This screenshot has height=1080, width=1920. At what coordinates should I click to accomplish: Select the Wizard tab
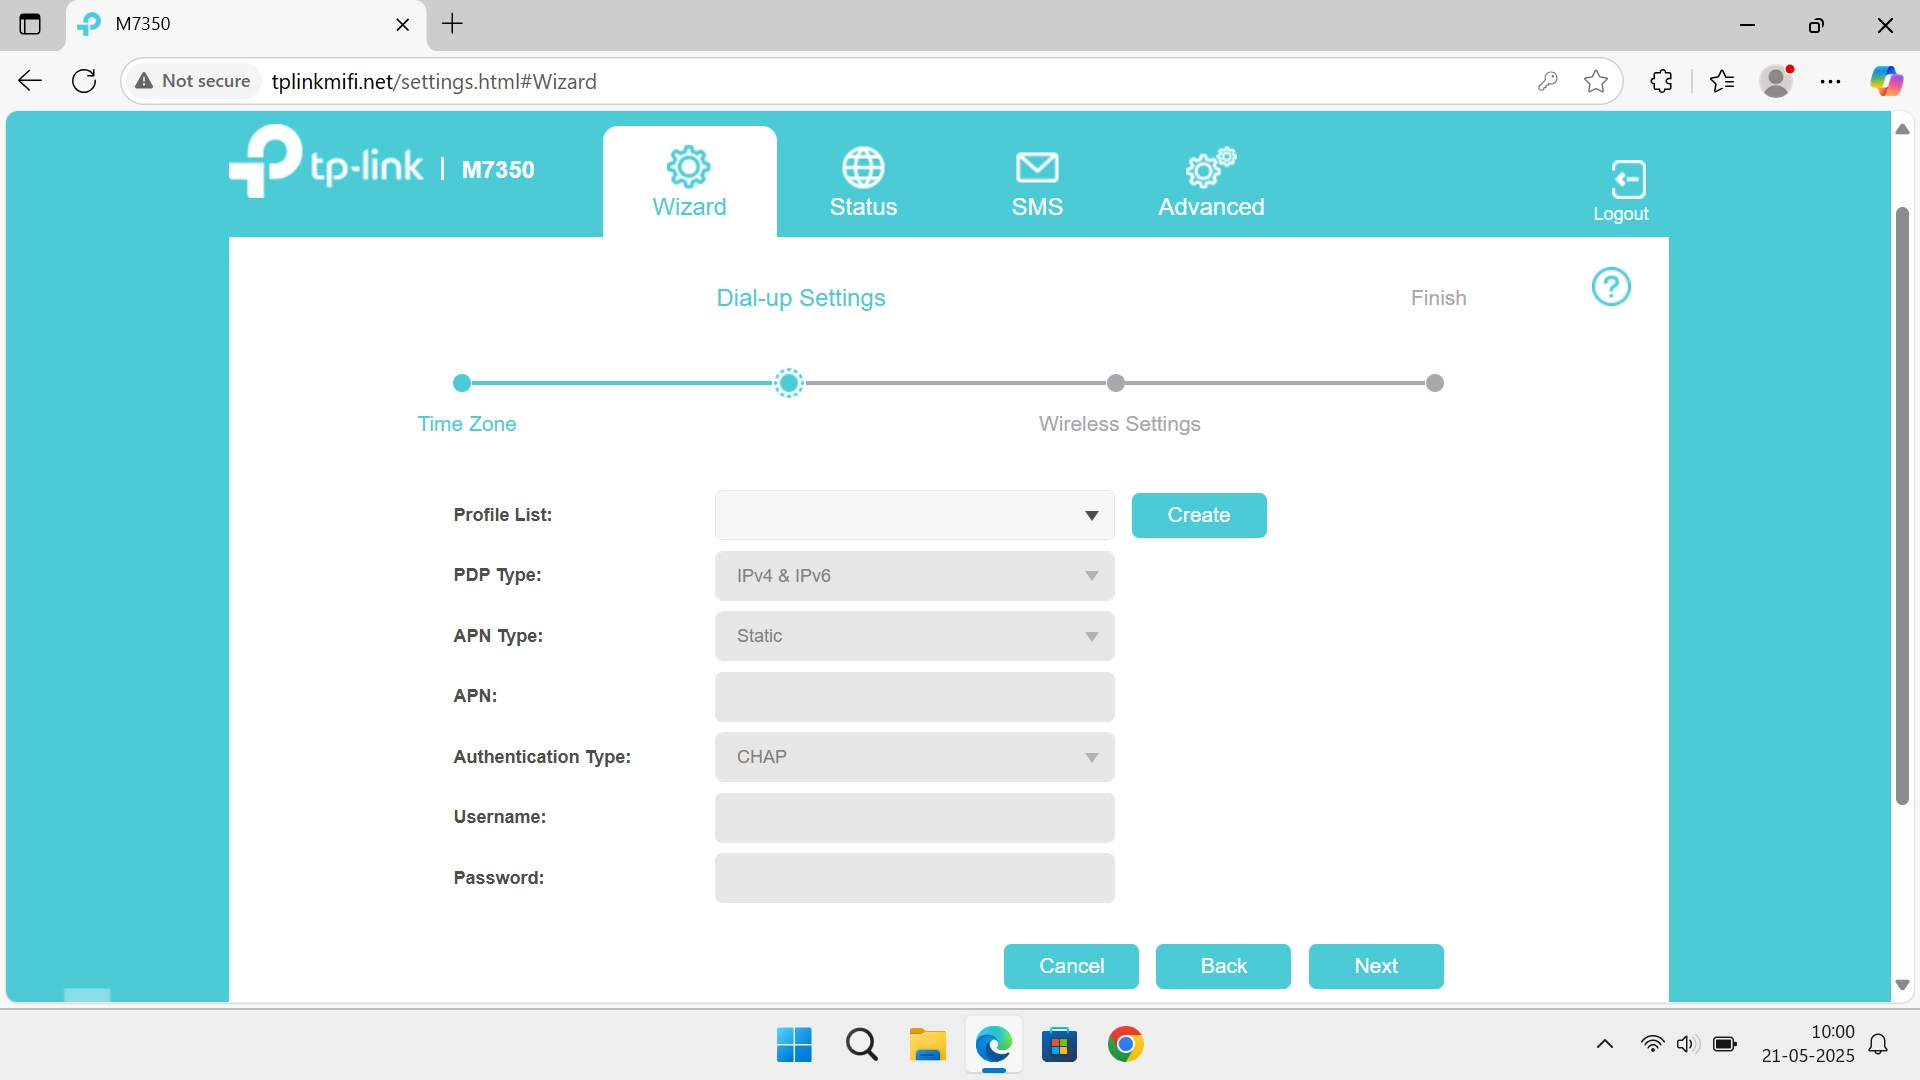tap(689, 183)
